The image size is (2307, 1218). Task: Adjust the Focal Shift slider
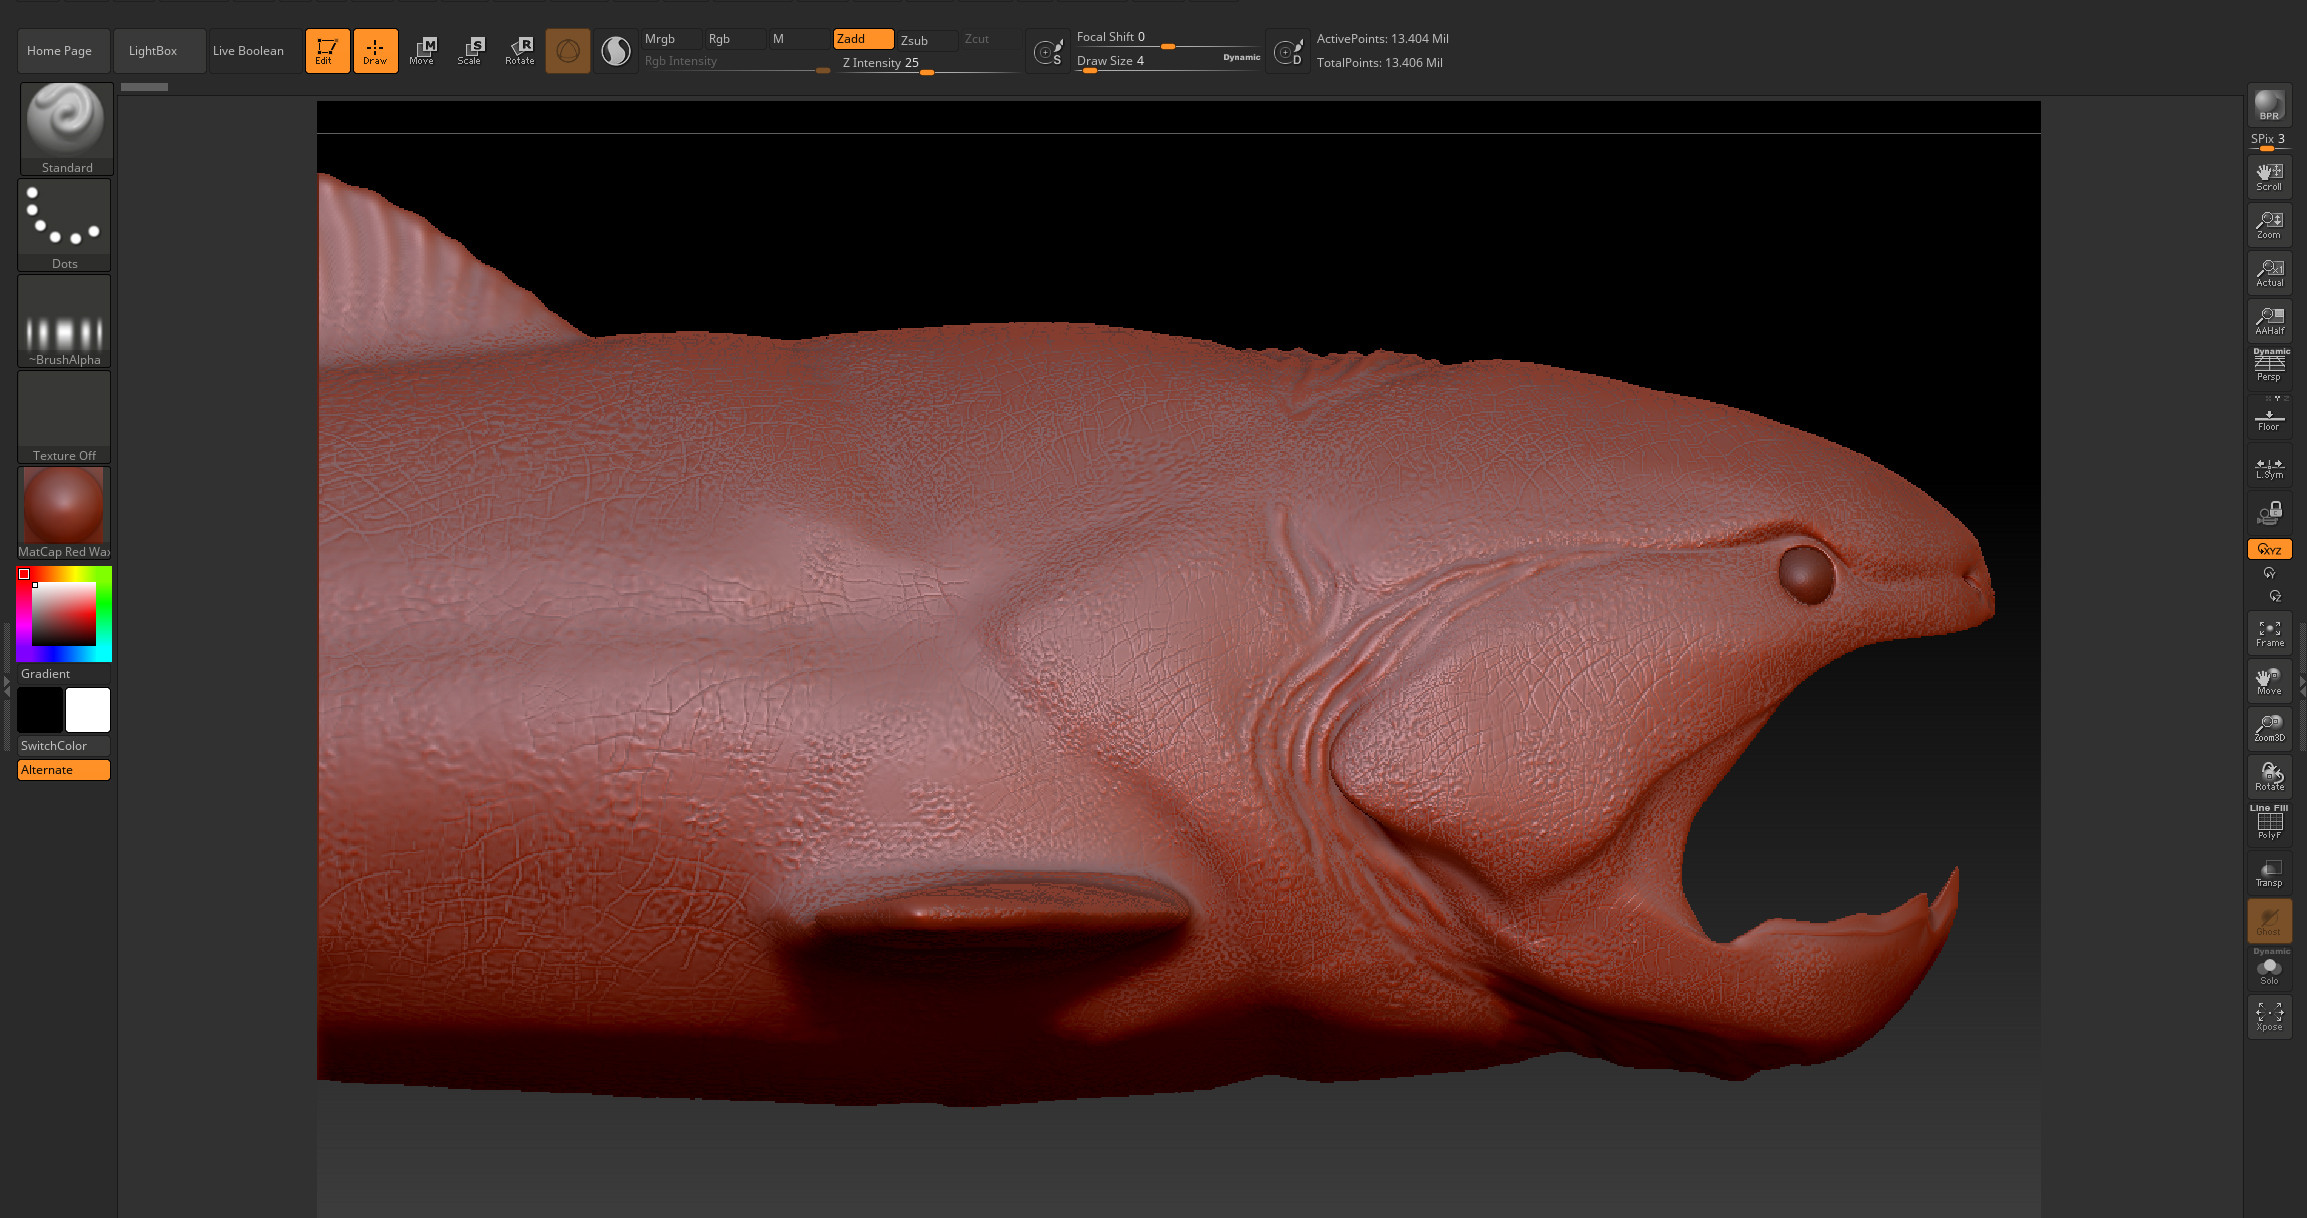click(x=1168, y=39)
